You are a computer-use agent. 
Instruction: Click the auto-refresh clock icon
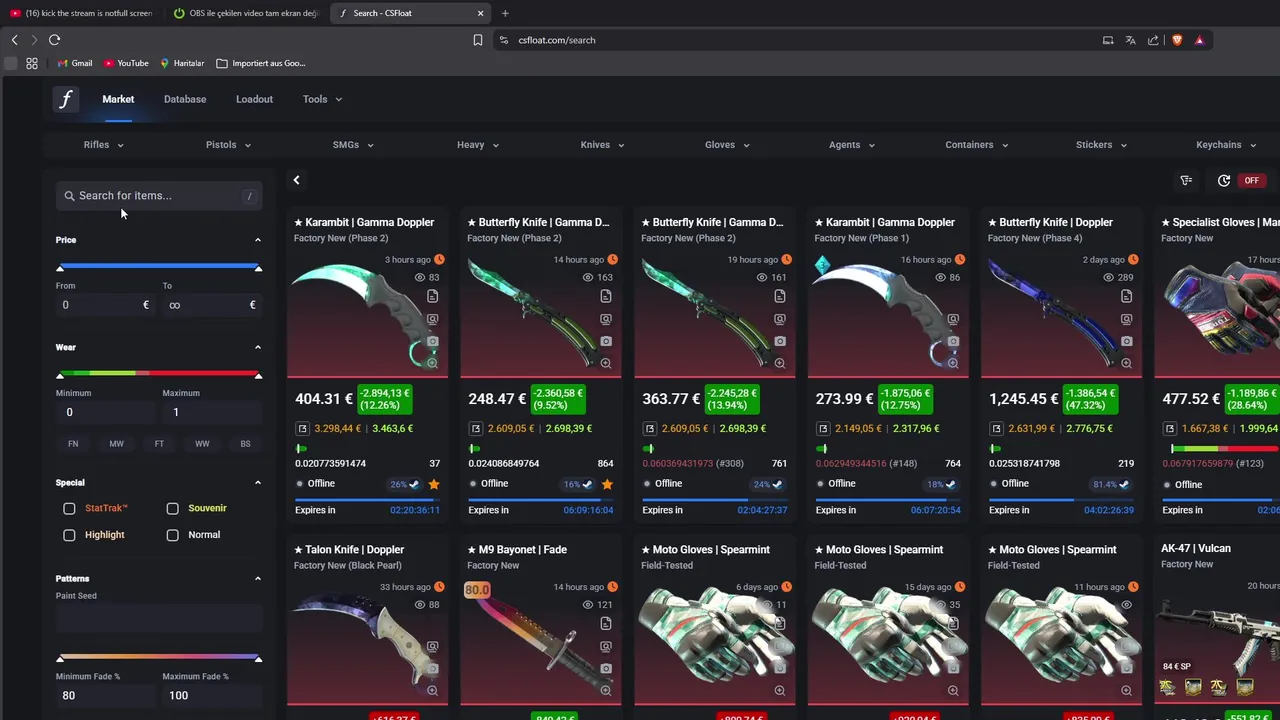1224,181
